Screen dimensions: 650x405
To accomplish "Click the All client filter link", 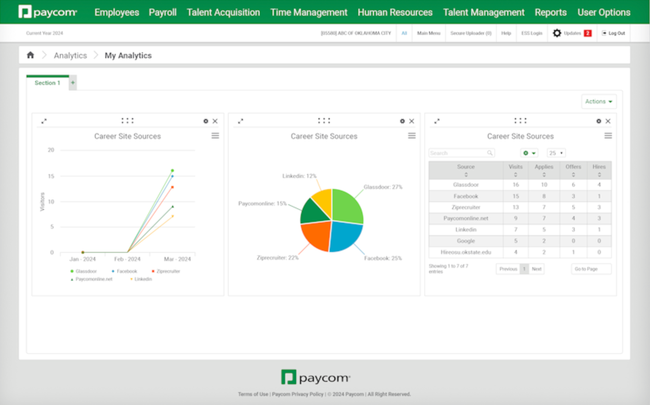I will click(404, 33).
